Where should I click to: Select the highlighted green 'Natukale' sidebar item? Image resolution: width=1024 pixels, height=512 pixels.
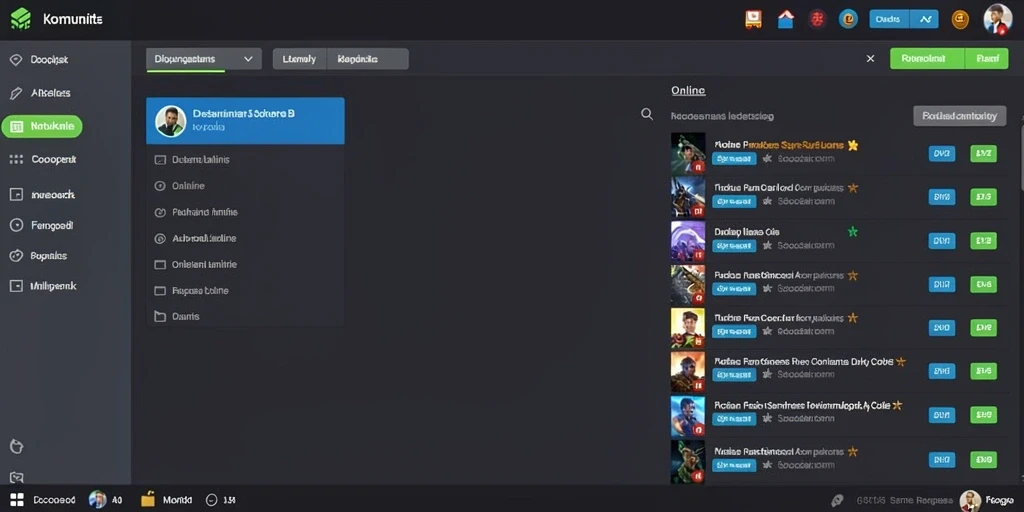pyautogui.click(x=42, y=126)
